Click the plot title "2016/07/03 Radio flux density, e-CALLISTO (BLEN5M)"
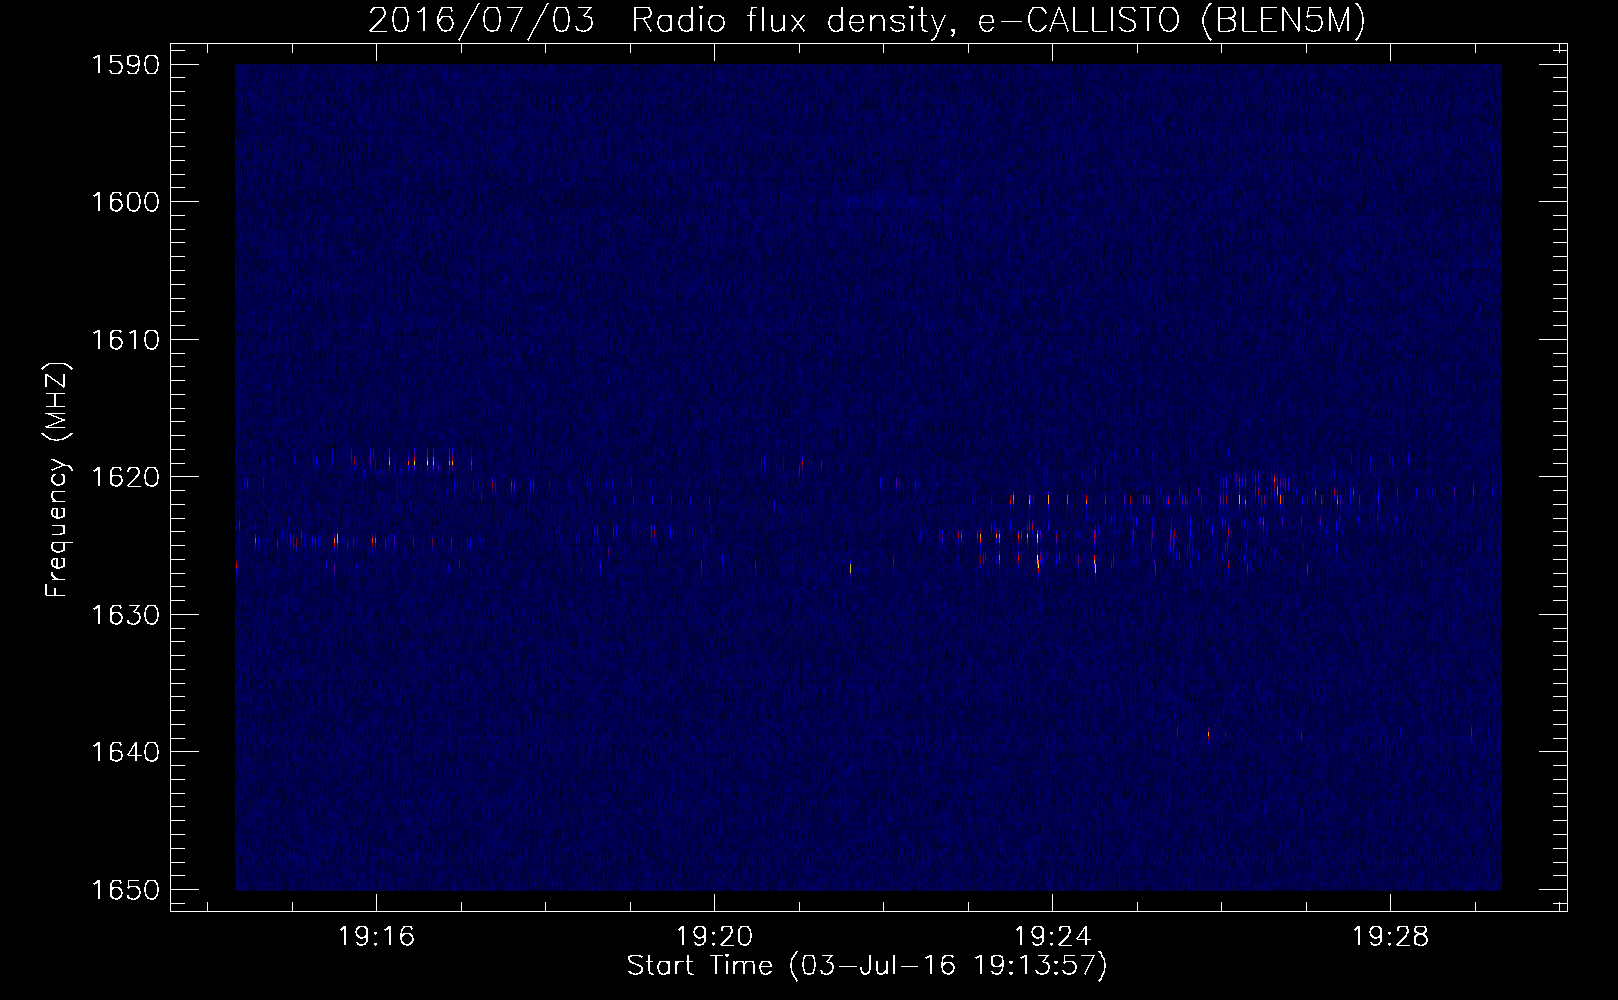The width and height of the screenshot is (1618, 1000). click(x=867, y=21)
